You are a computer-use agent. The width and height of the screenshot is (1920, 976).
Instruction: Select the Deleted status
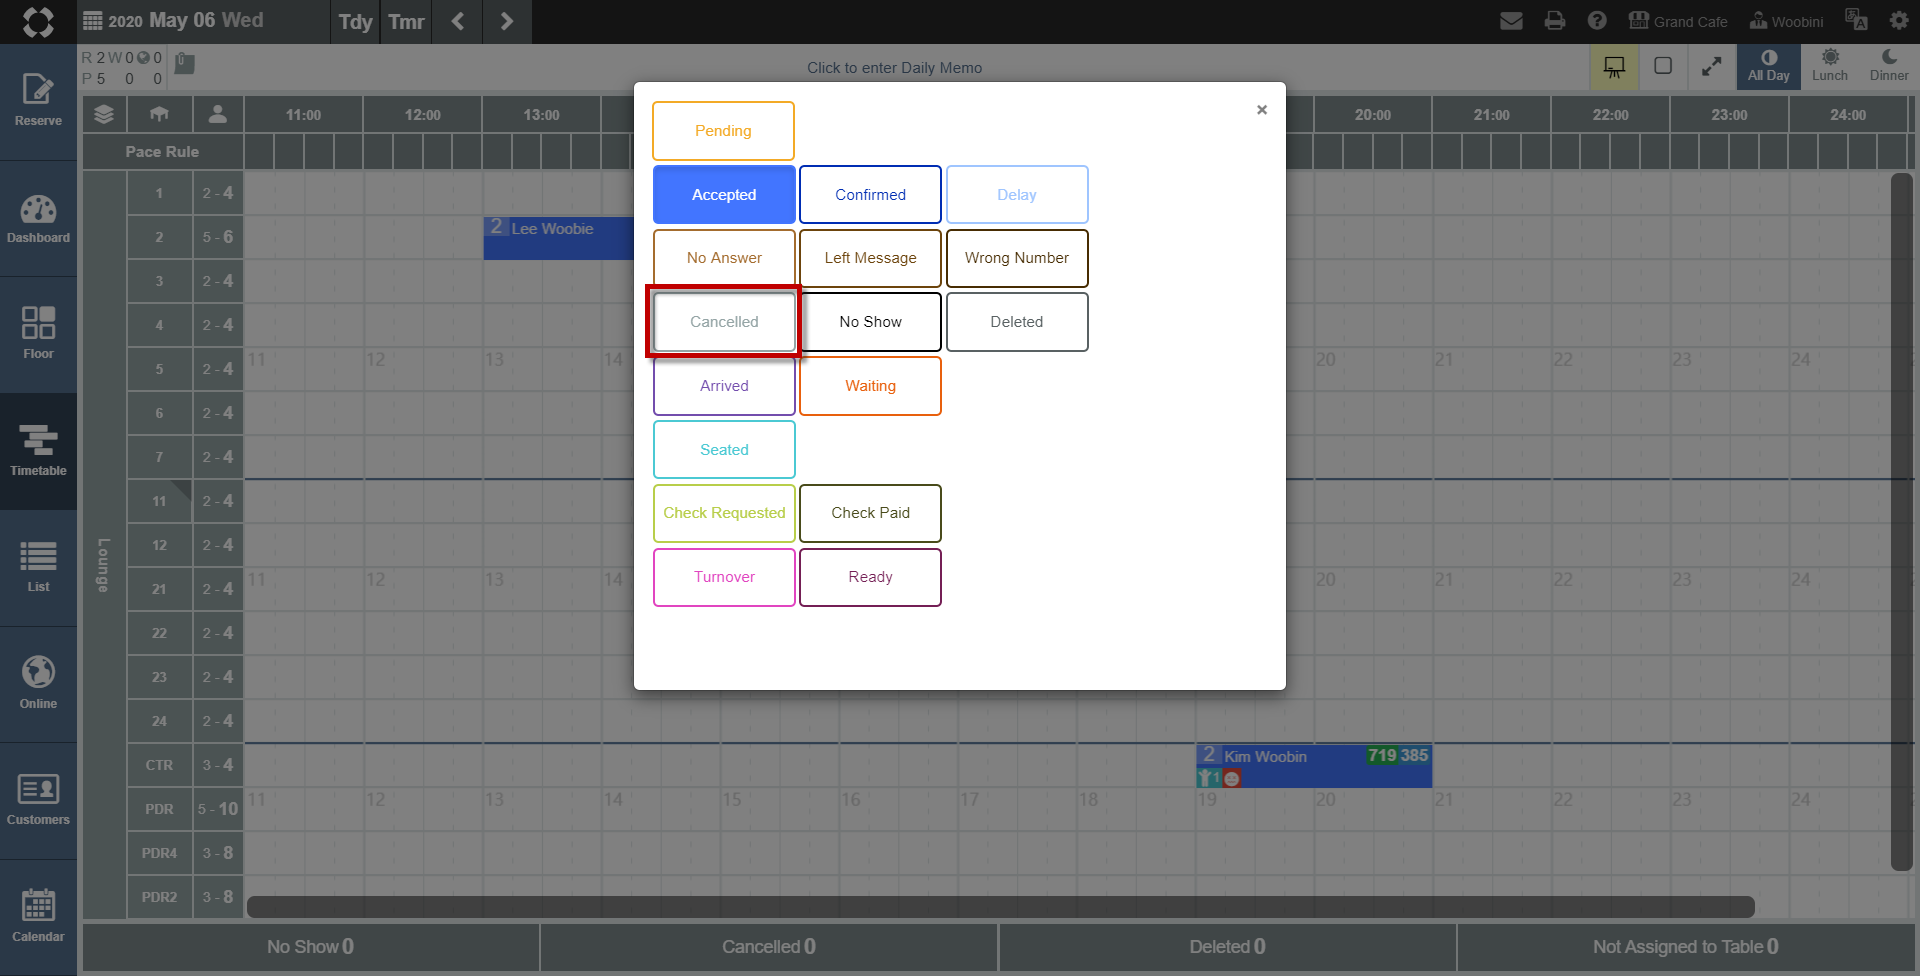[1017, 322]
